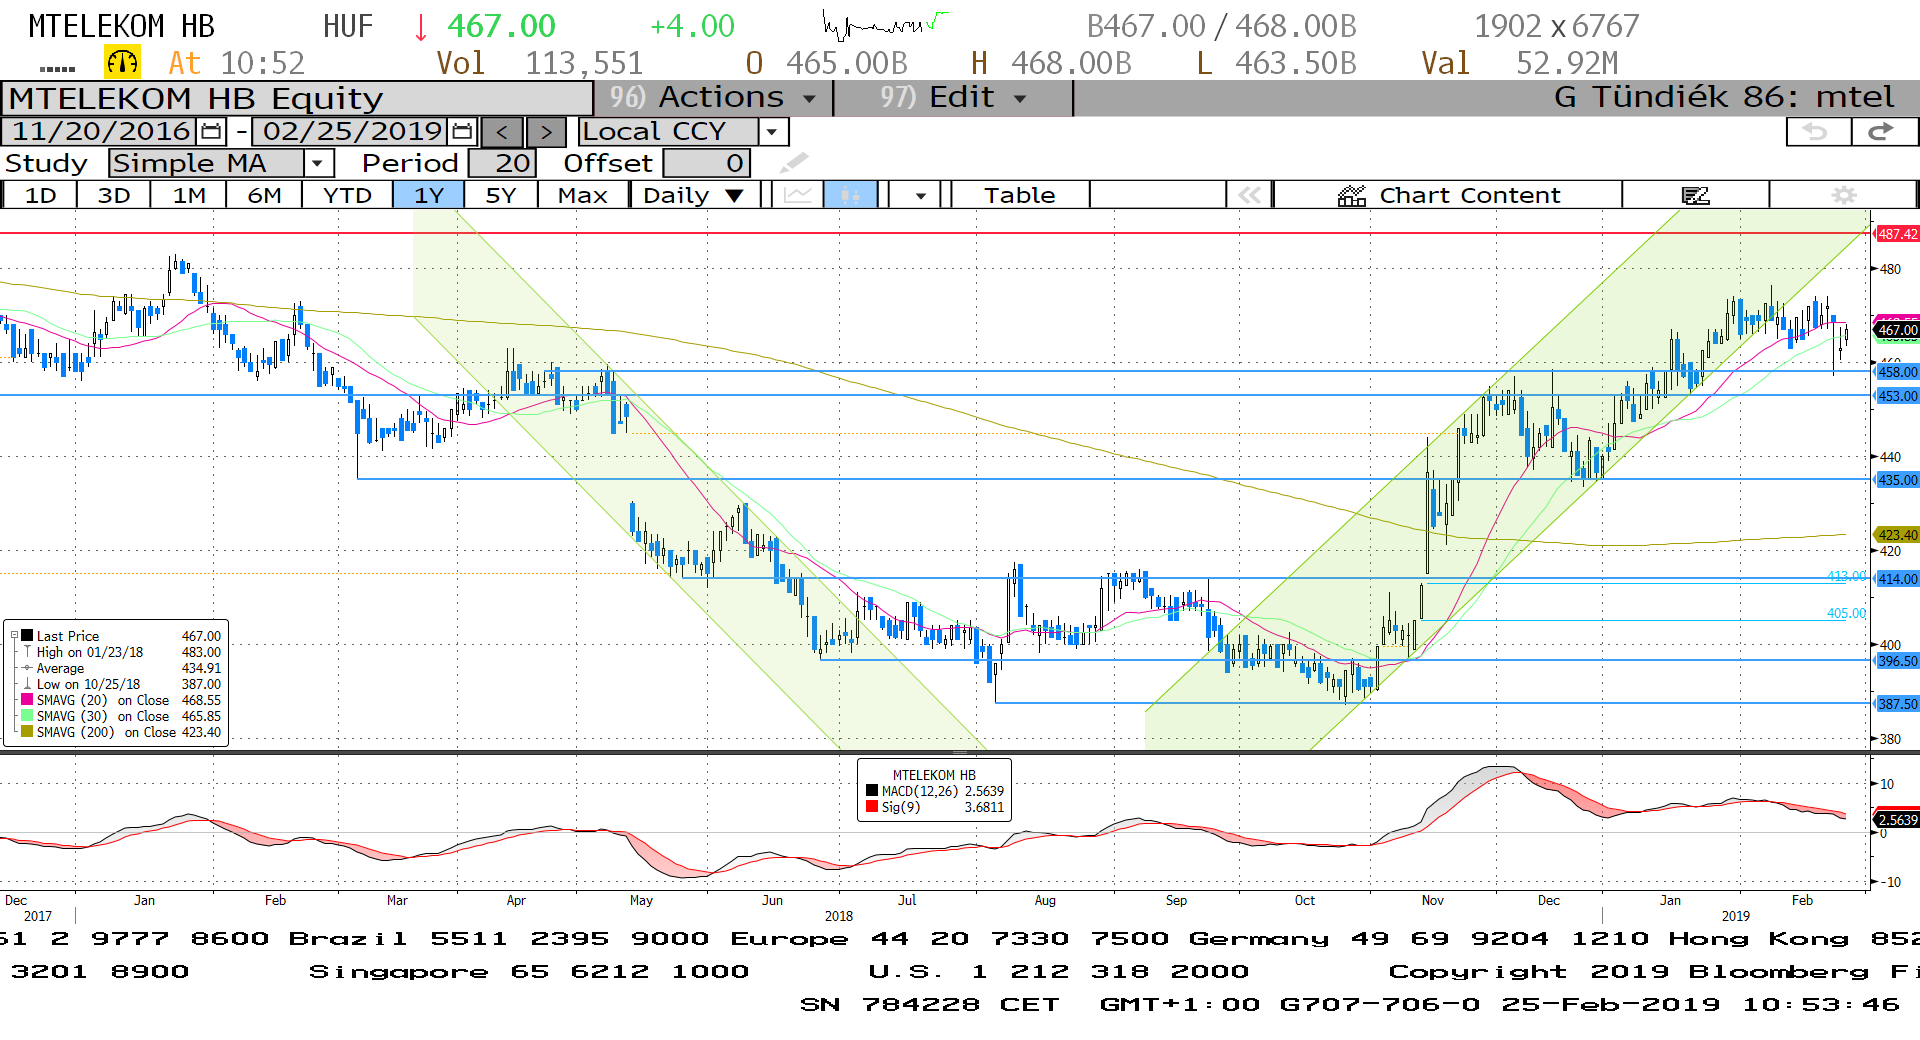Click the green SMAVG (30) color swatch
1920x1040 pixels.
[x=27, y=716]
